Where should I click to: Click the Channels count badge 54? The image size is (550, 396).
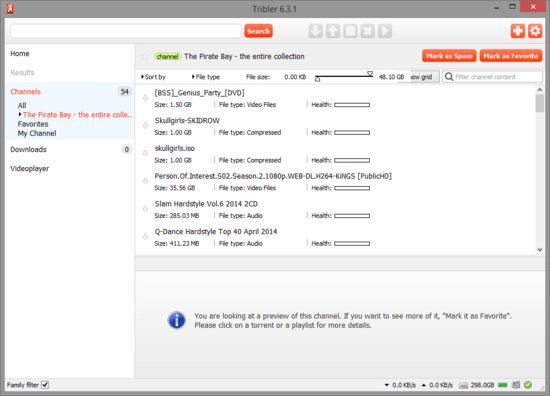125,92
